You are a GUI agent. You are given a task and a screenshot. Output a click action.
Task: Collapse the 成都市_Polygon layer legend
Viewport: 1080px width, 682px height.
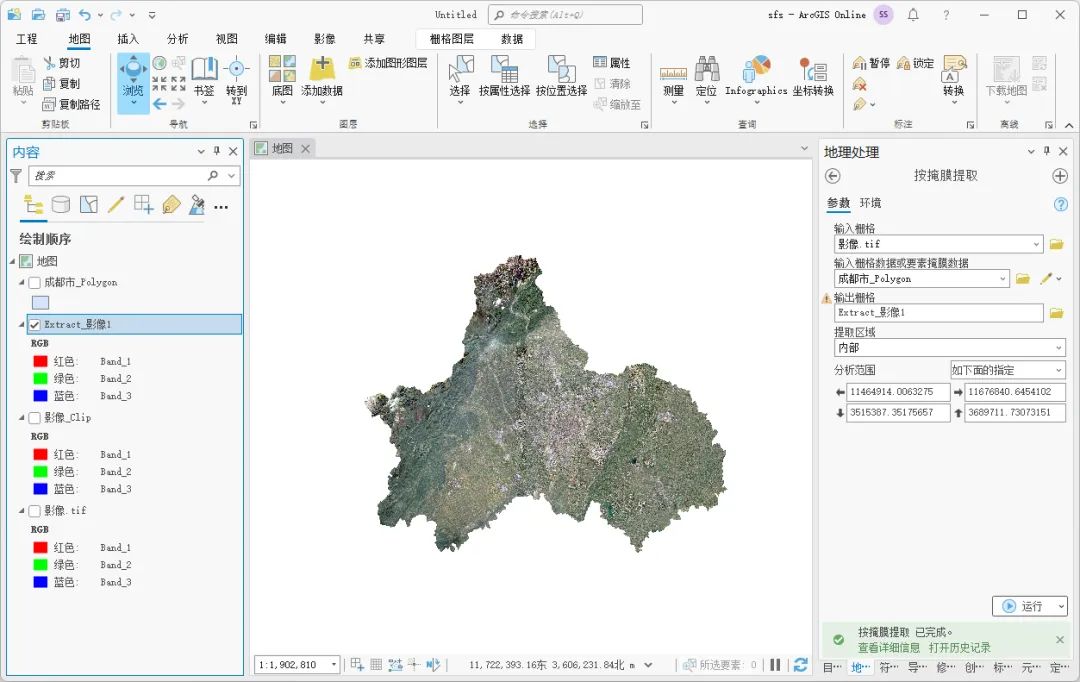(21, 282)
